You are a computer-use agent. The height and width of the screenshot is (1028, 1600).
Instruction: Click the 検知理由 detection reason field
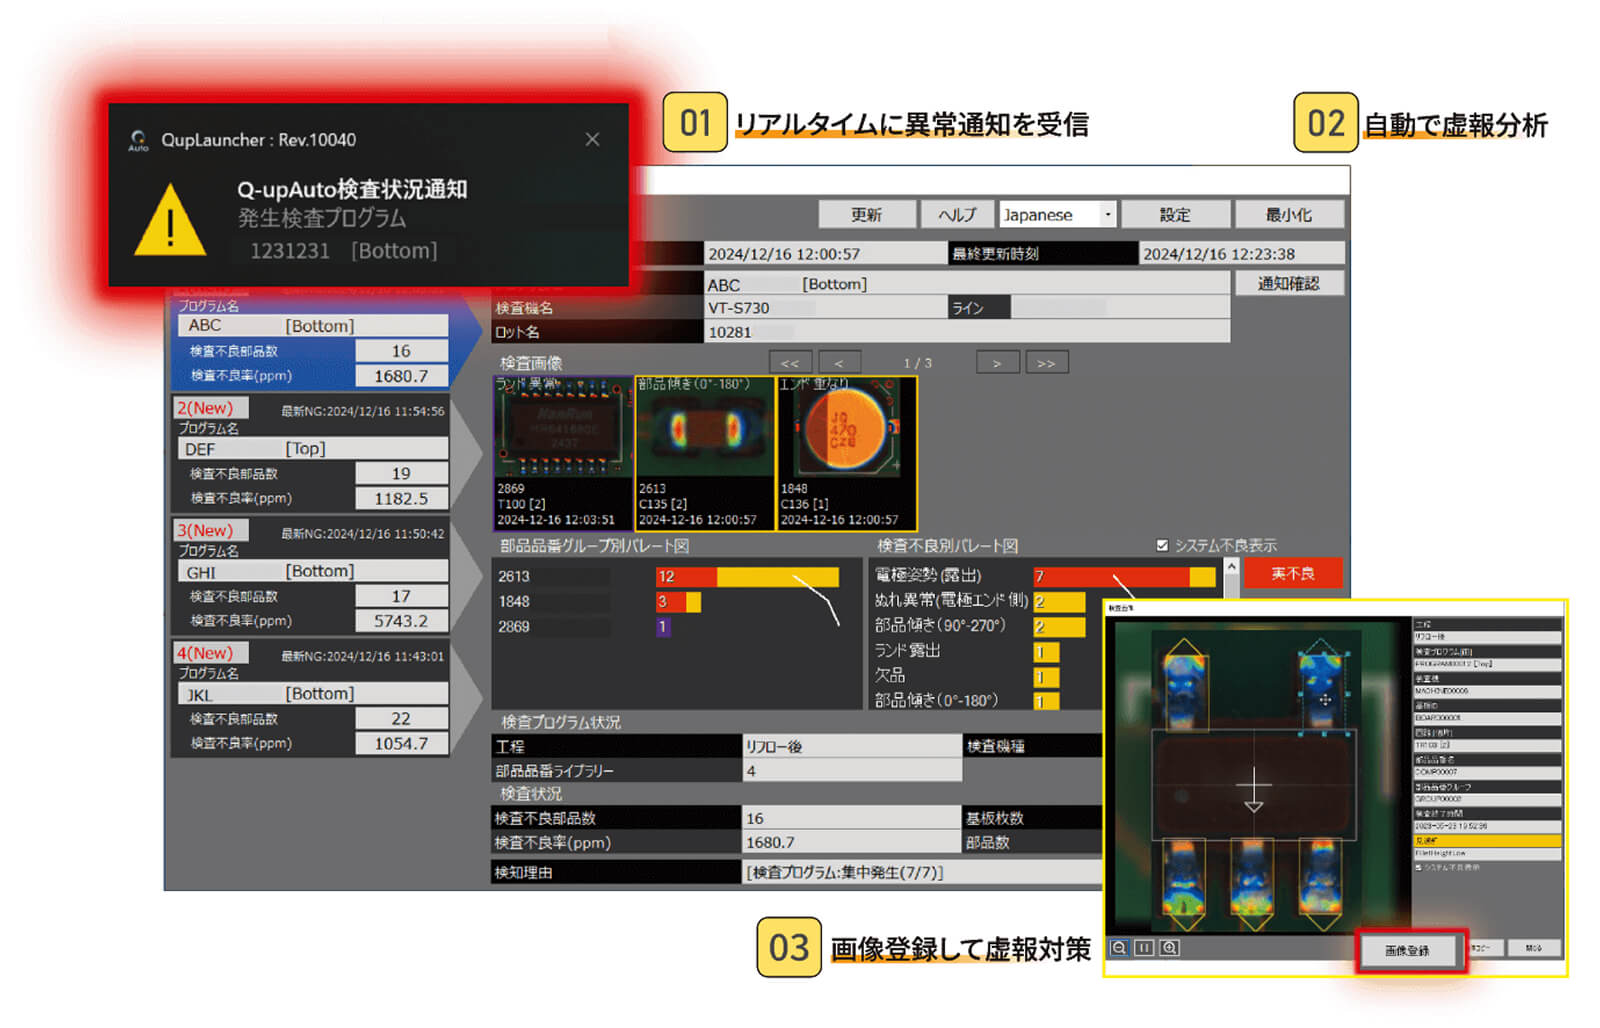pyautogui.click(x=922, y=873)
